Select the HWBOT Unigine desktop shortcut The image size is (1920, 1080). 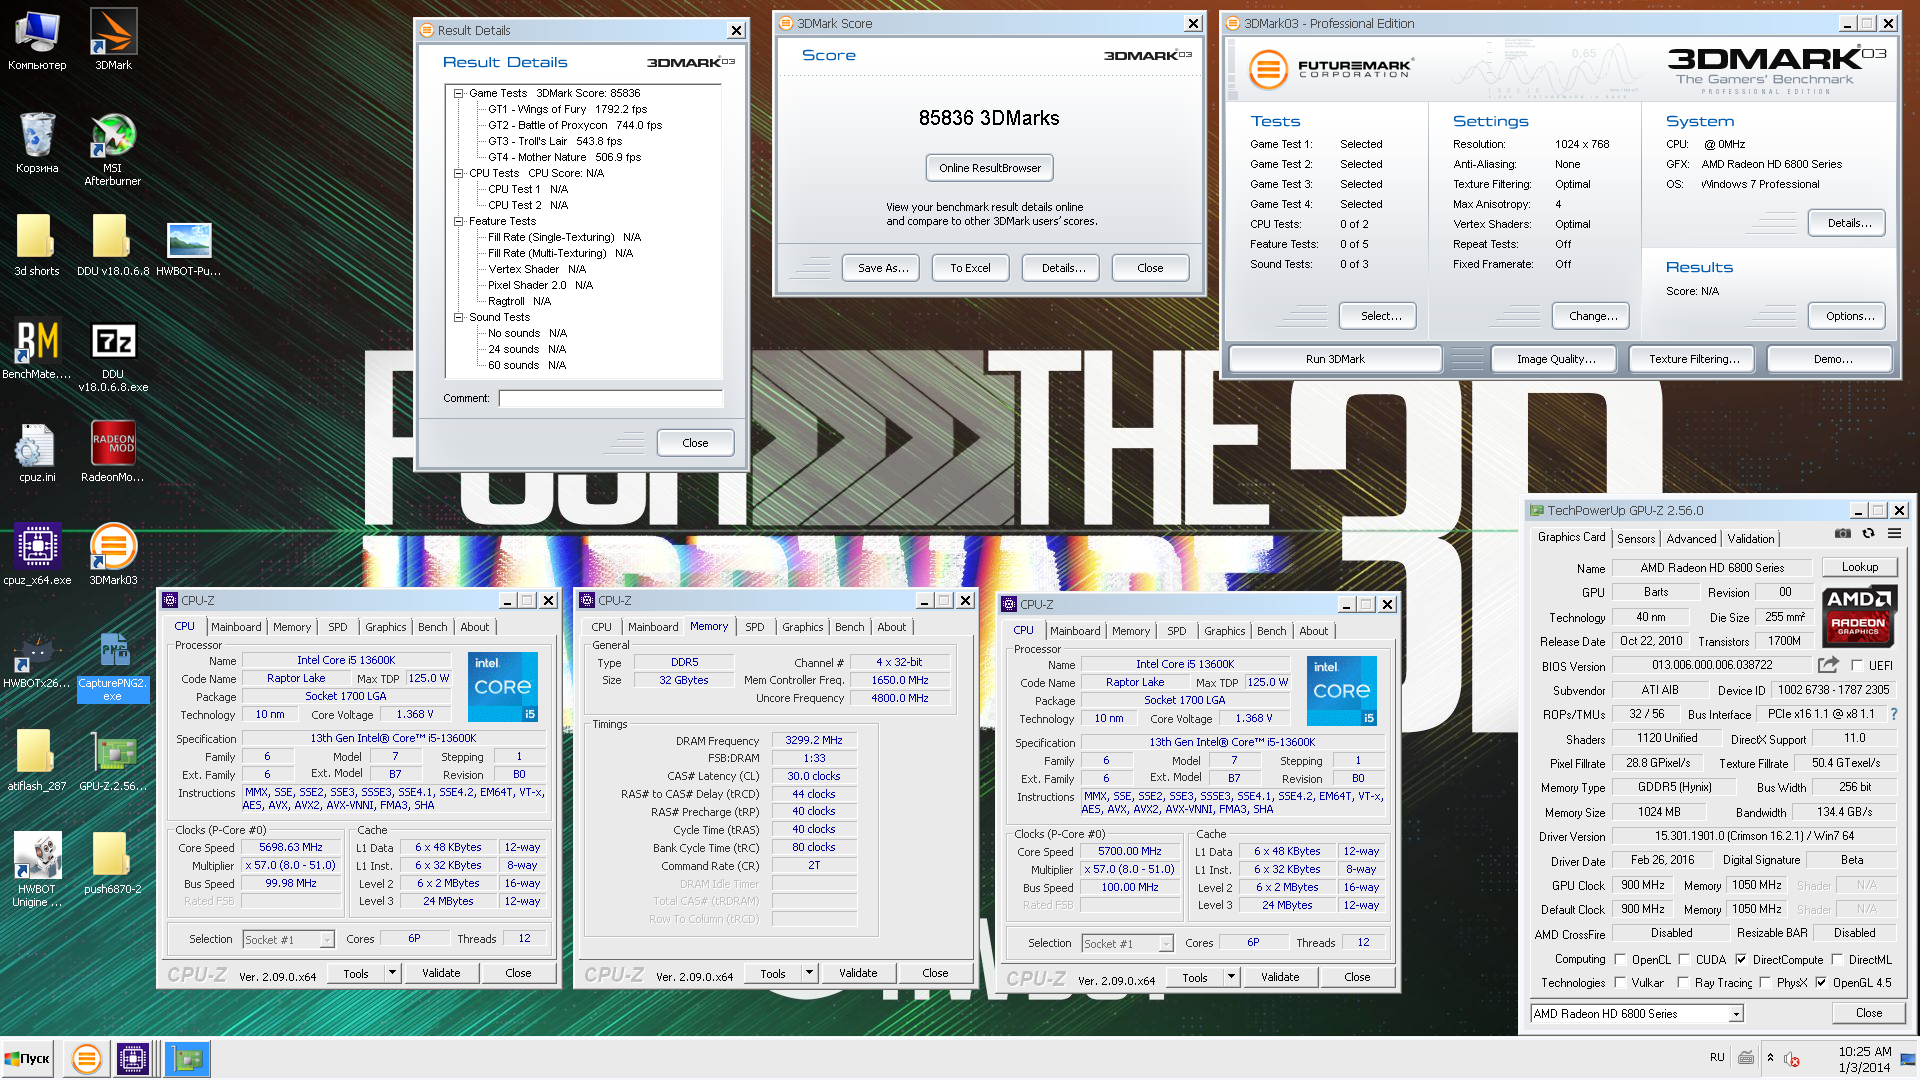[37, 870]
